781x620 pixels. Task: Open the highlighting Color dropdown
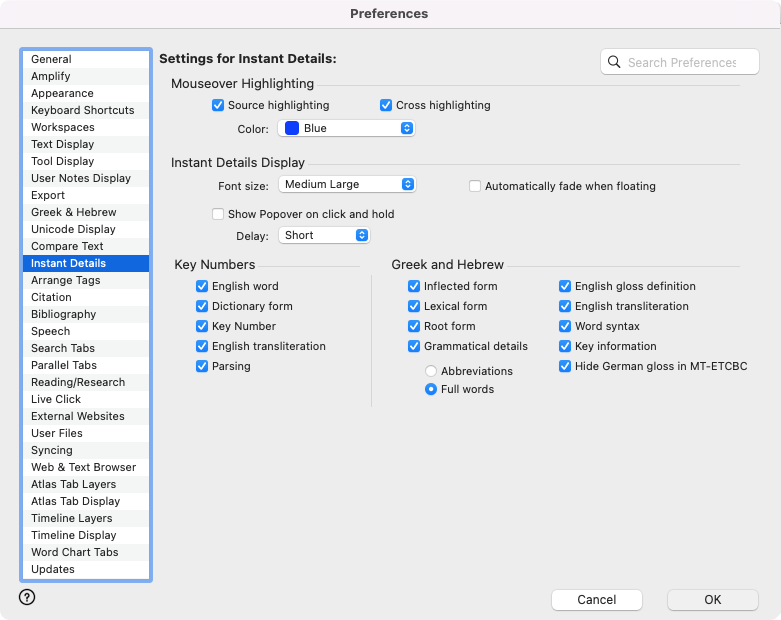point(346,128)
